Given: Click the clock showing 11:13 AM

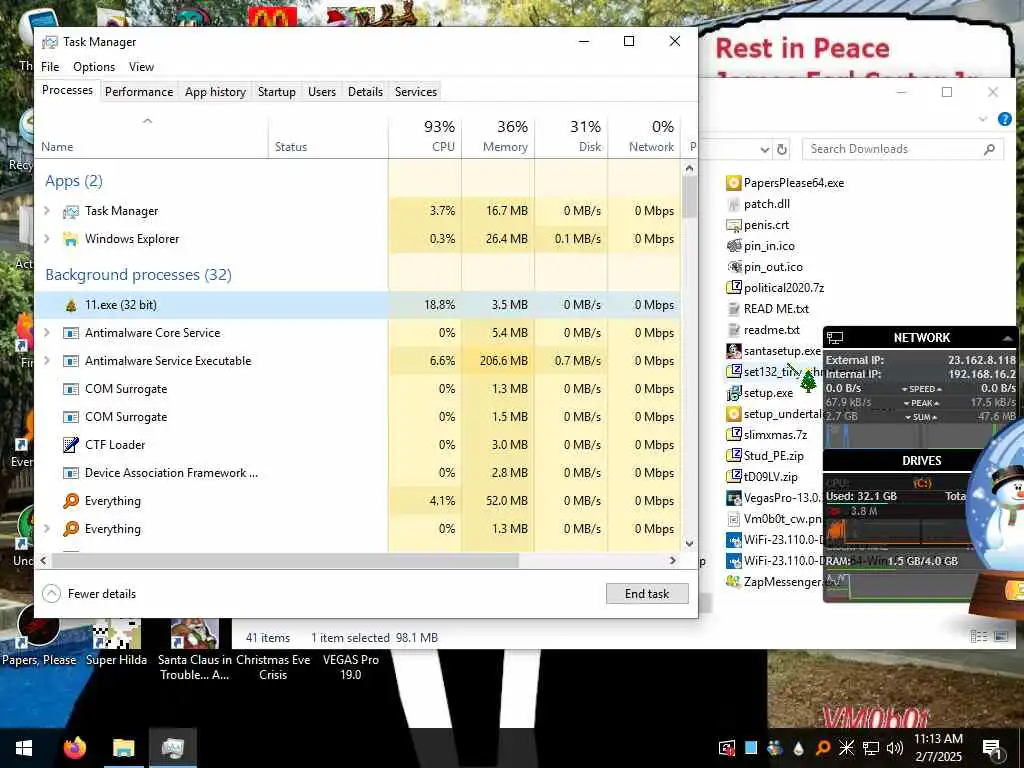Looking at the screenshot, I should (x=938, y=739).
